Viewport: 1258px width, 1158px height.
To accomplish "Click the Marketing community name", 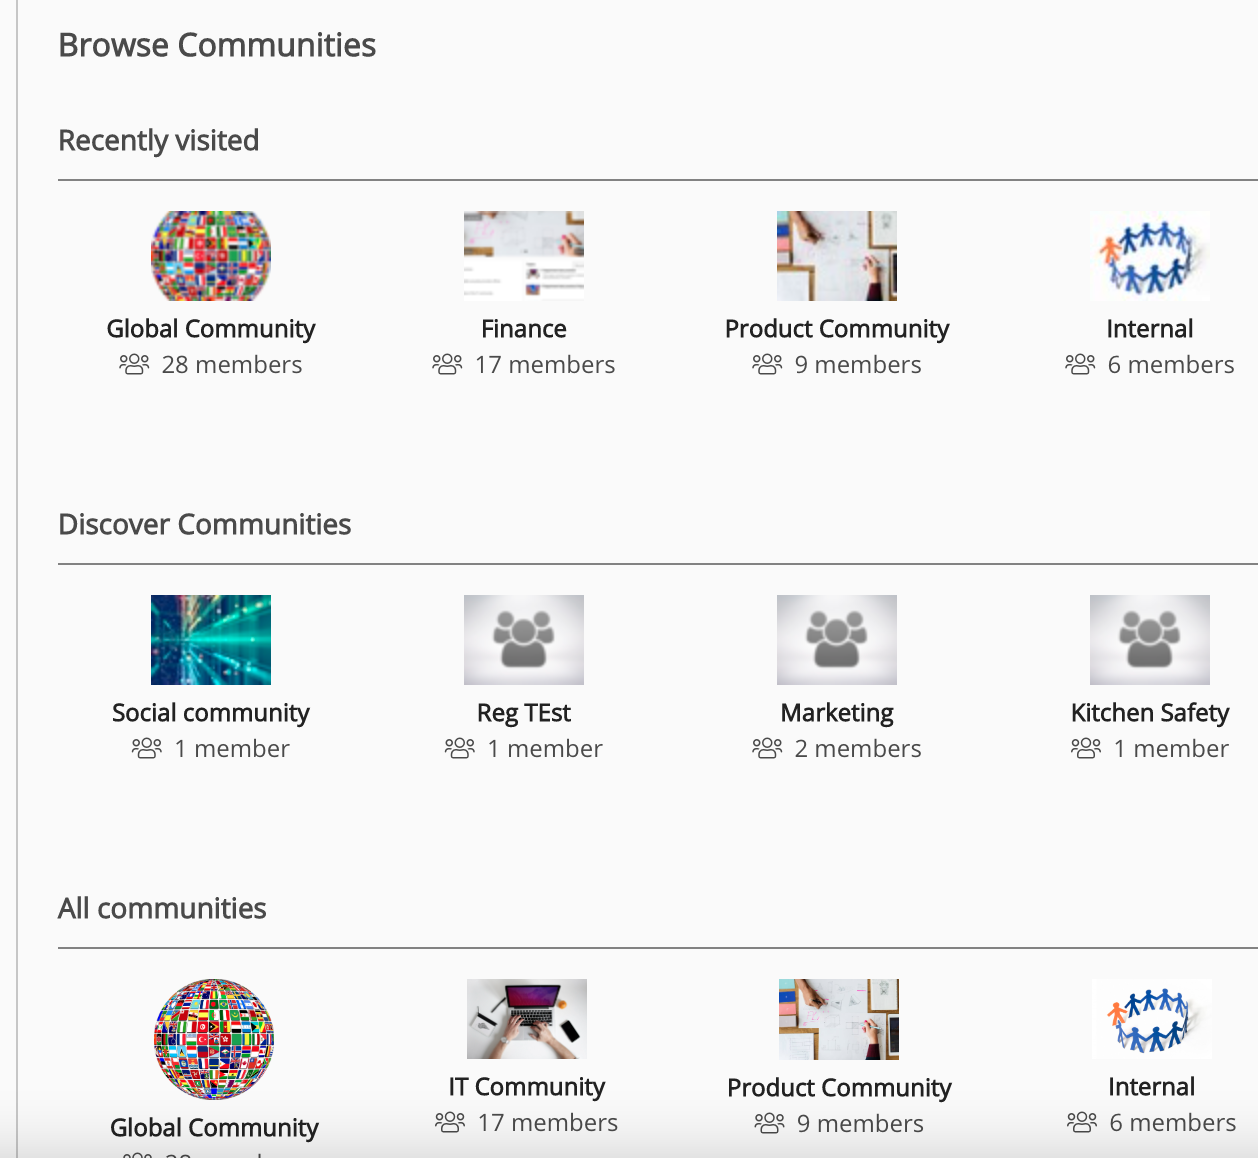I will pos(837,713).
